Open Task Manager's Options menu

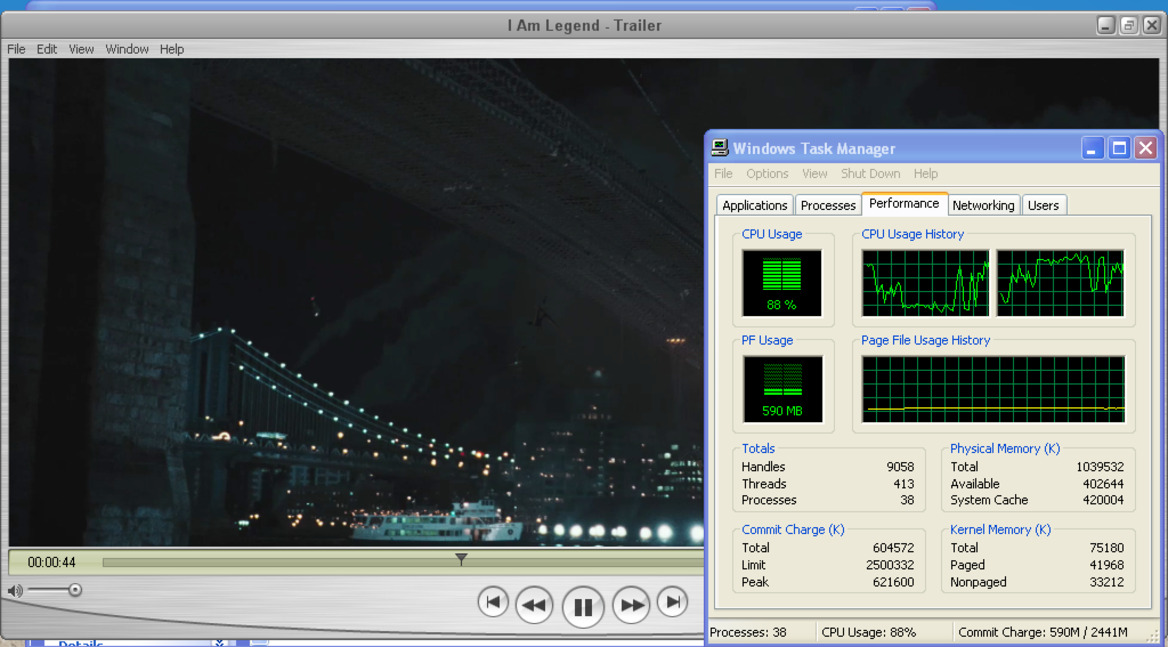tap(767, 173)
